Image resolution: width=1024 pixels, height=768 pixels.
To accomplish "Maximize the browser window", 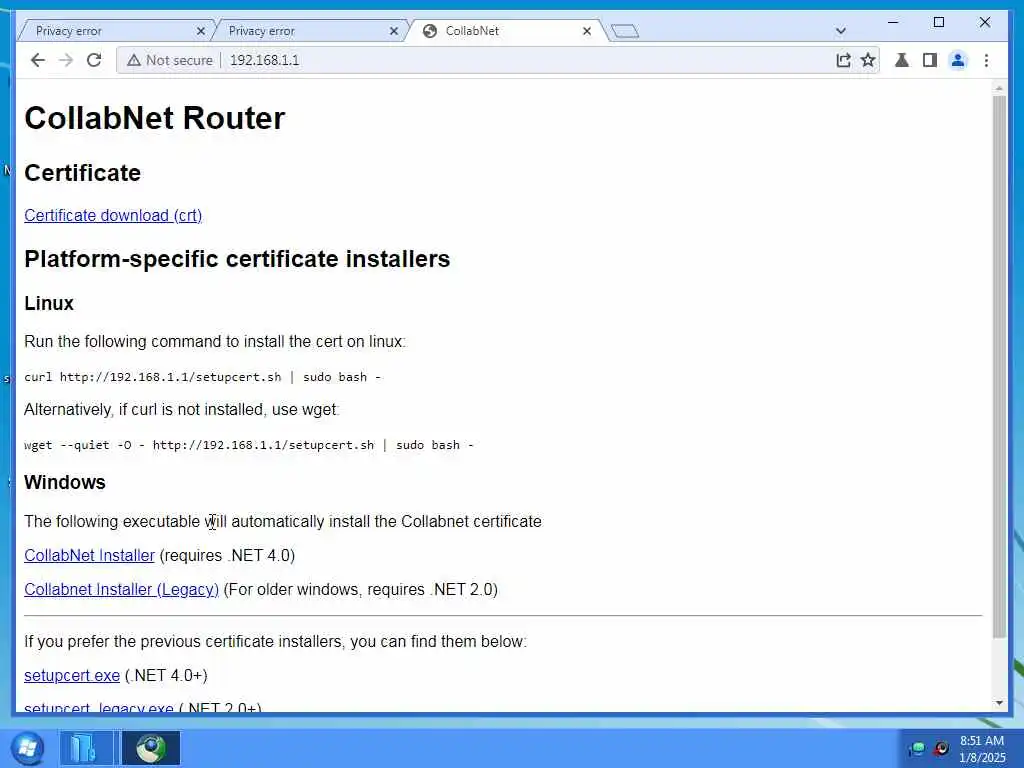I will (x=938, y=22).
